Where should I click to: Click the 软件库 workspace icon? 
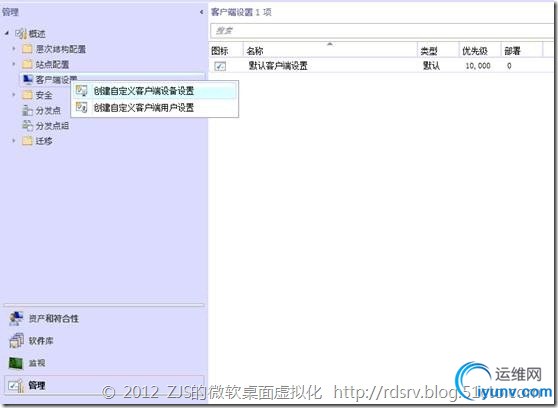pos(16,341)
